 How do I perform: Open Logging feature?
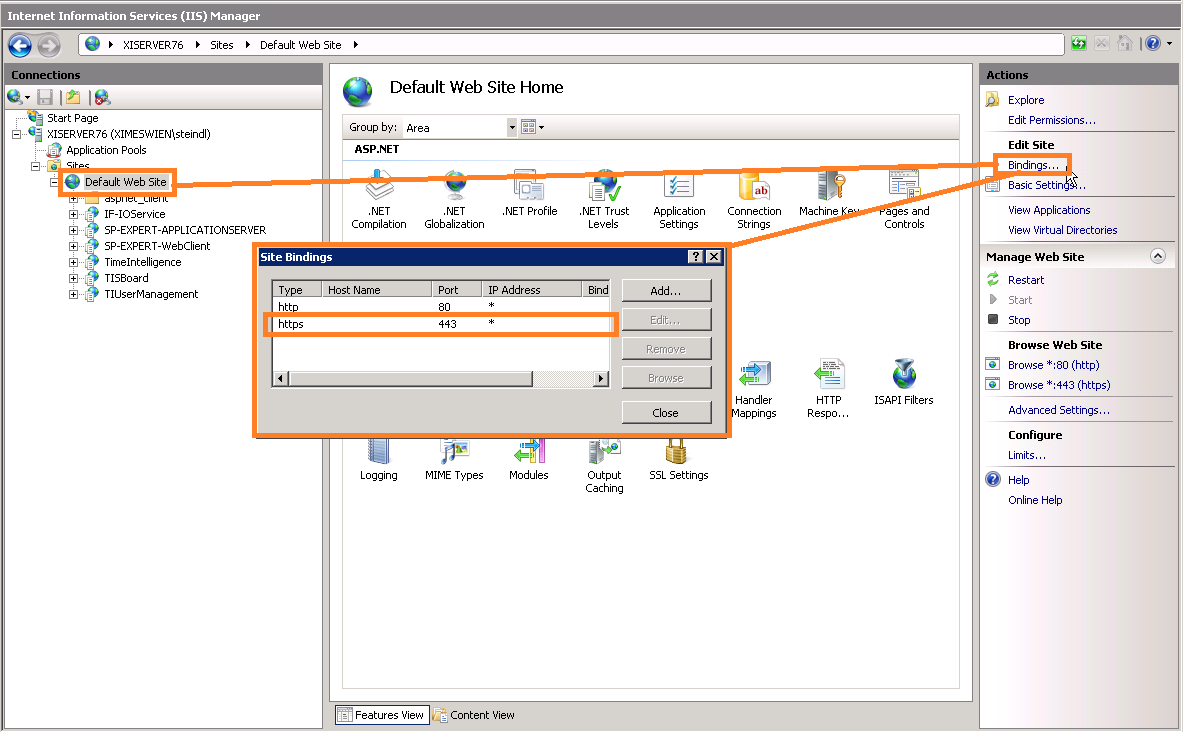coord(379,460)
